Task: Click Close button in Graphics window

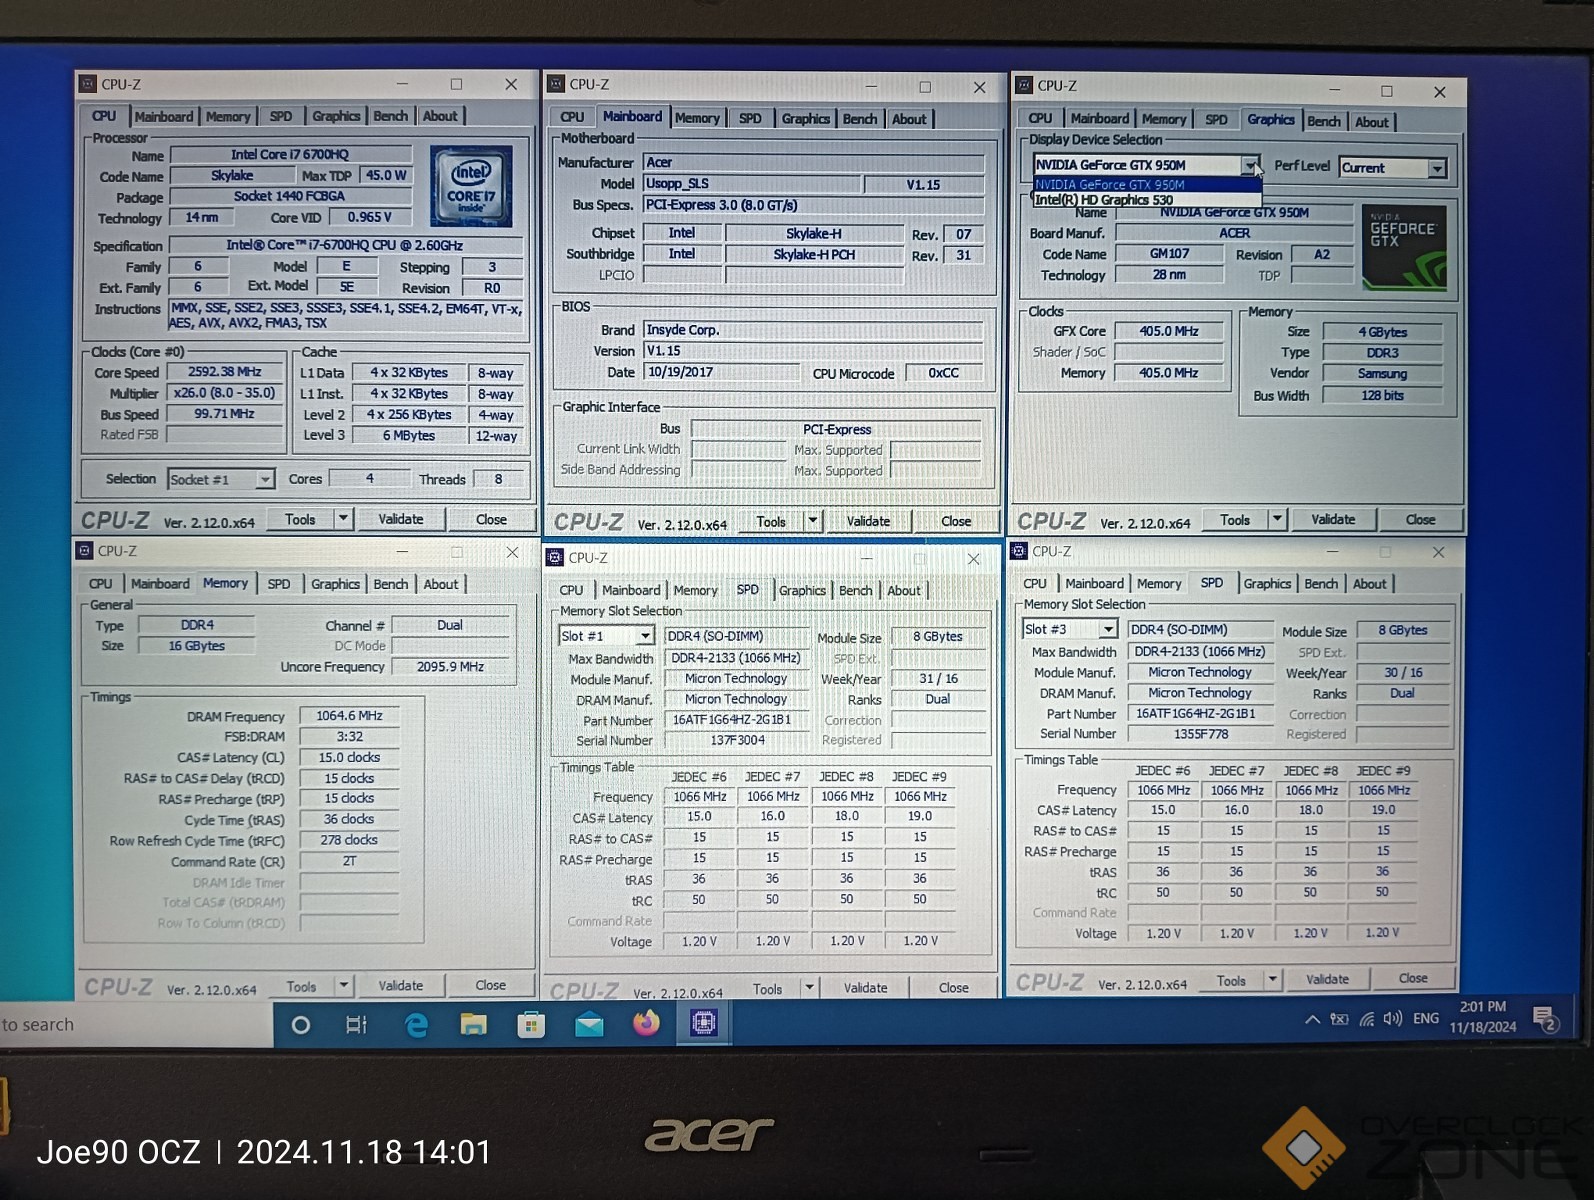Action: [x=1420, y=520]
